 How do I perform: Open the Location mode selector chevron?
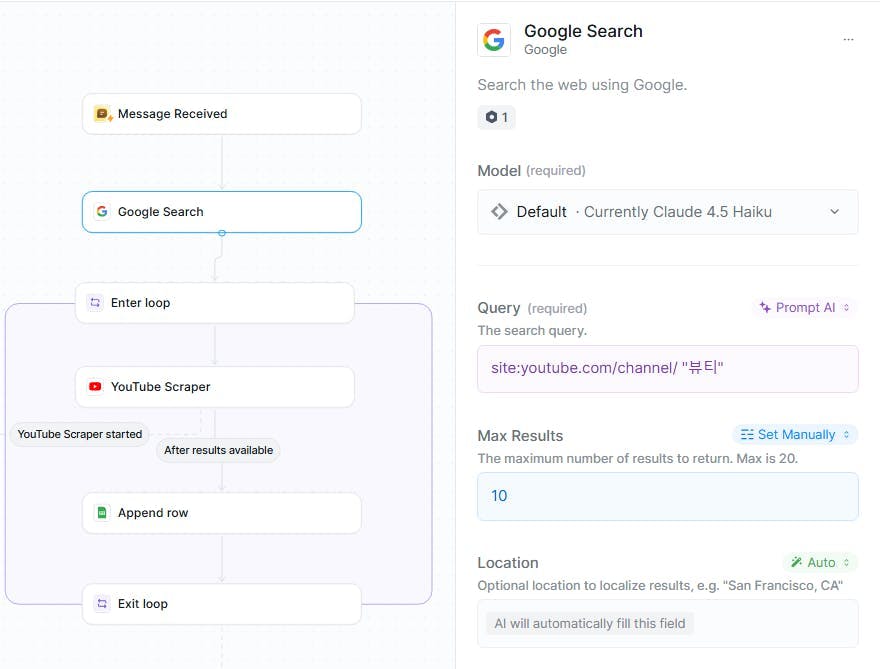point(846,562)
